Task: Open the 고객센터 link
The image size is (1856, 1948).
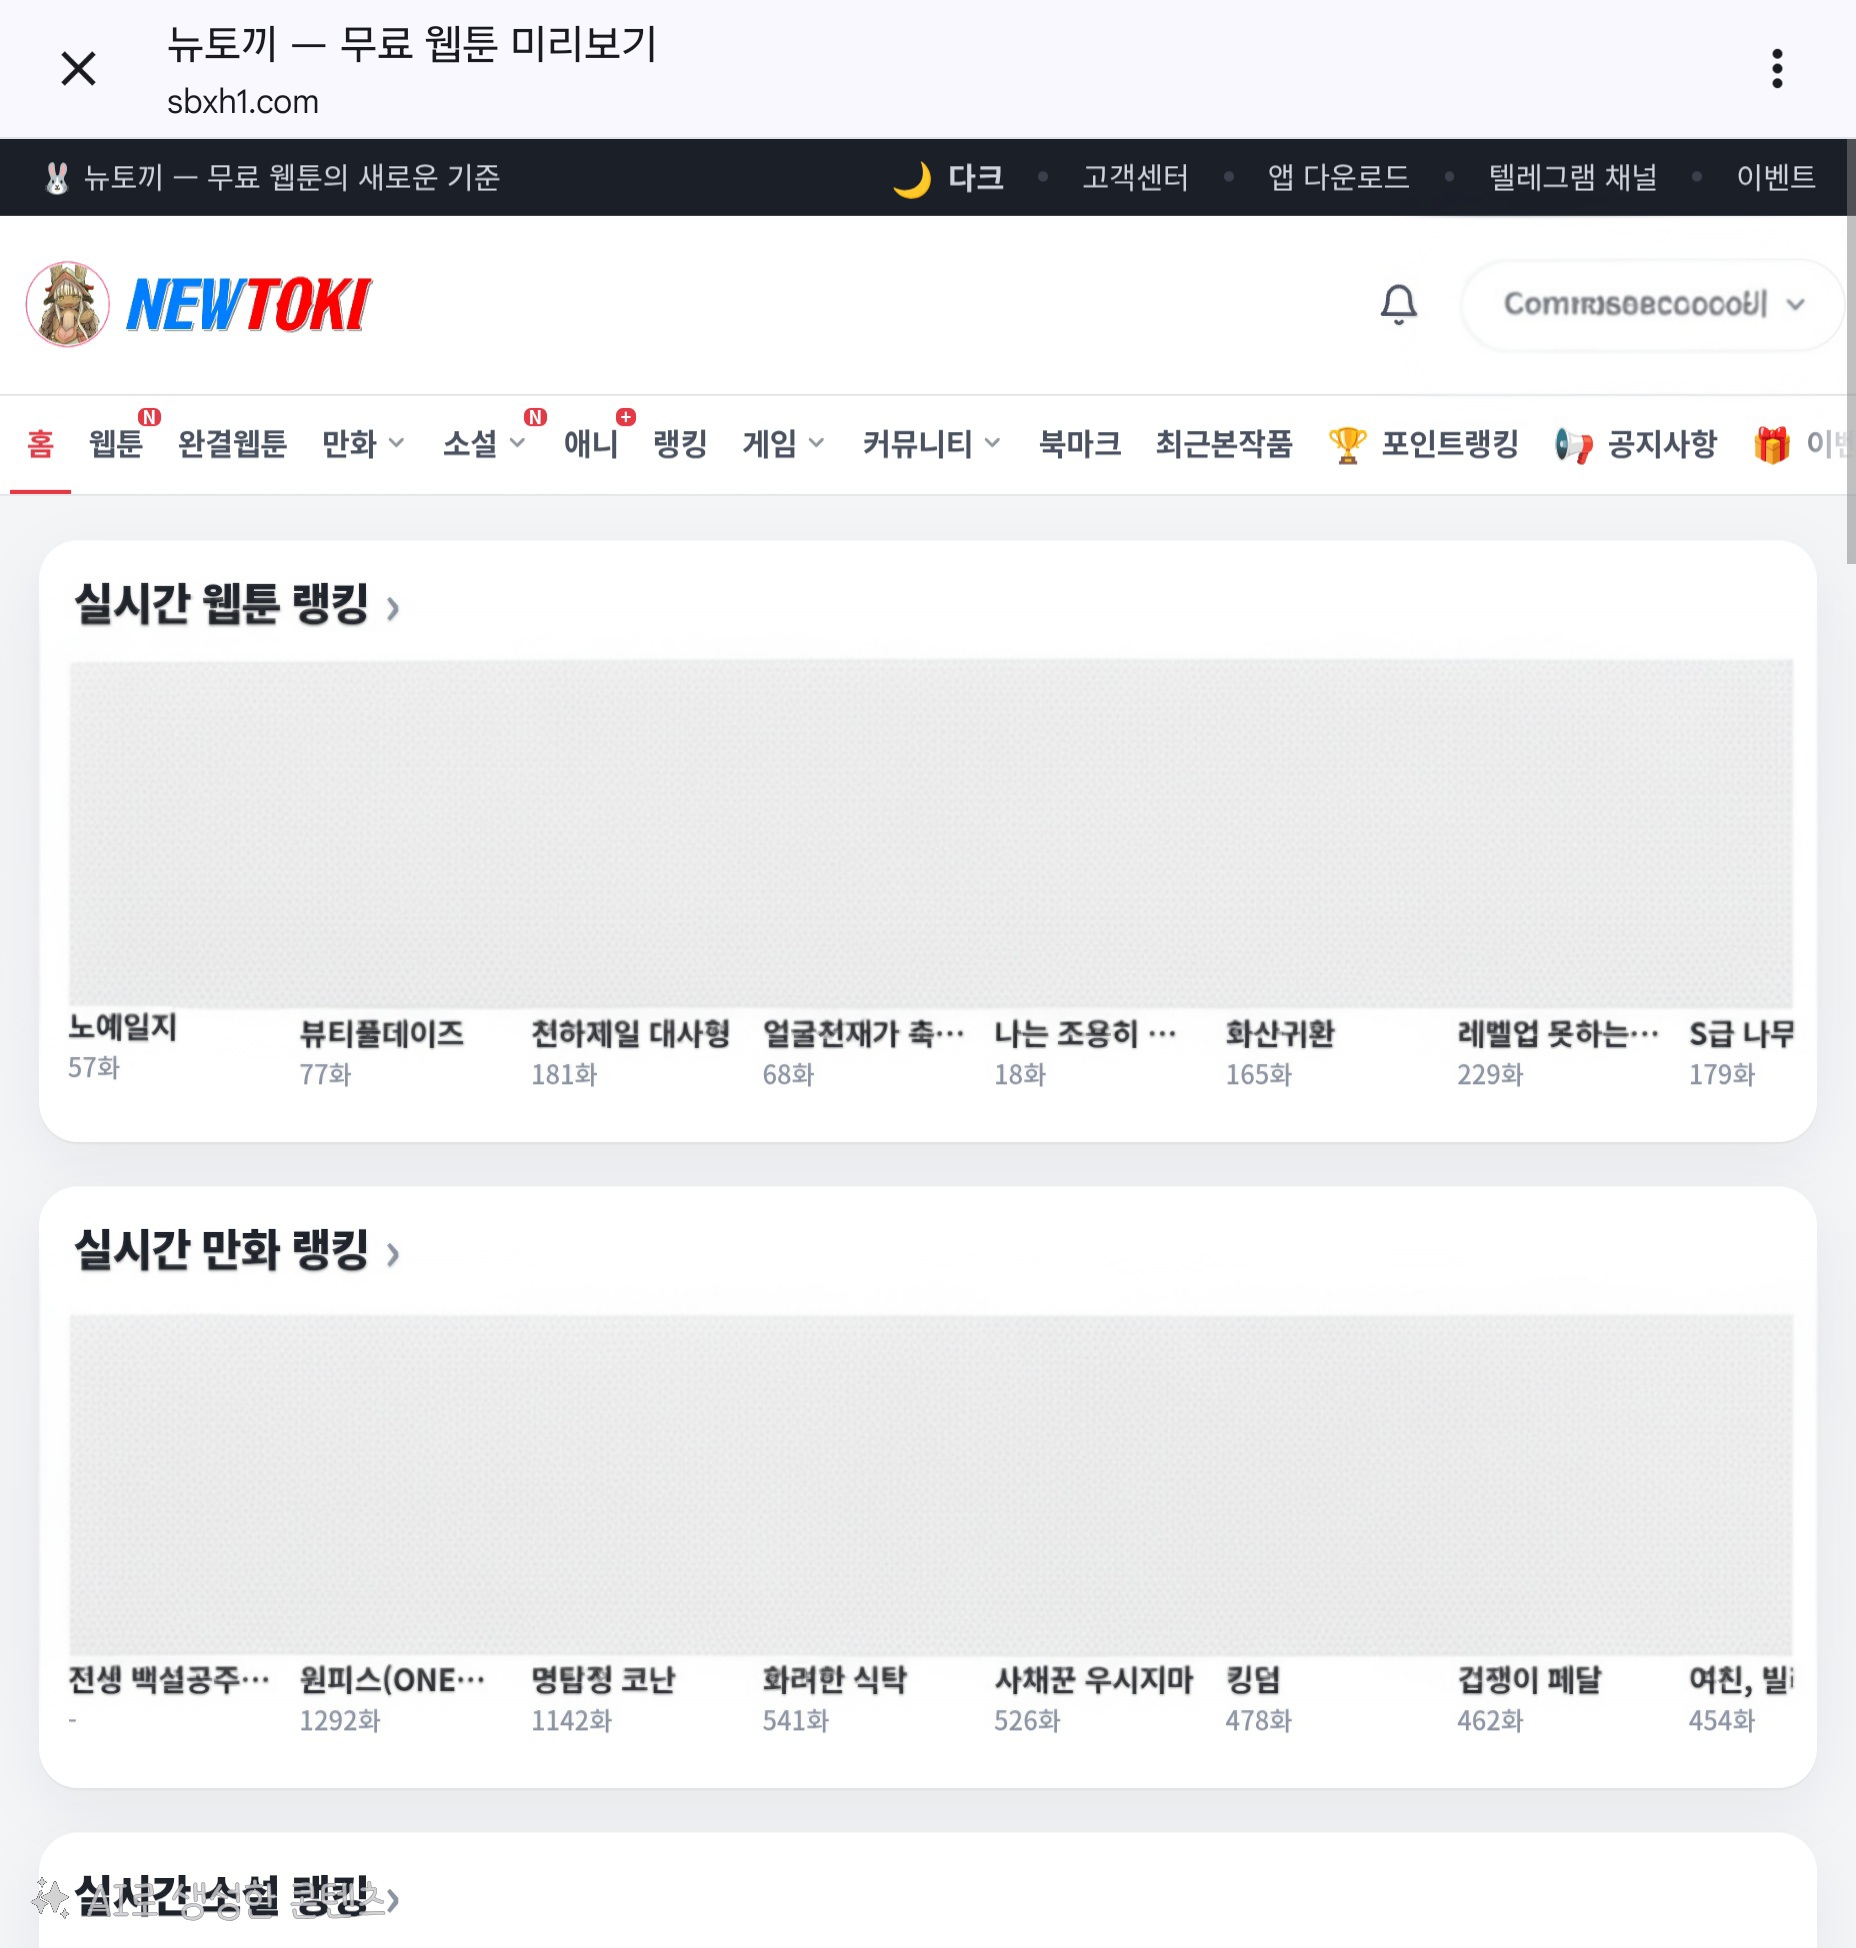Action: tap(1135, 178)
